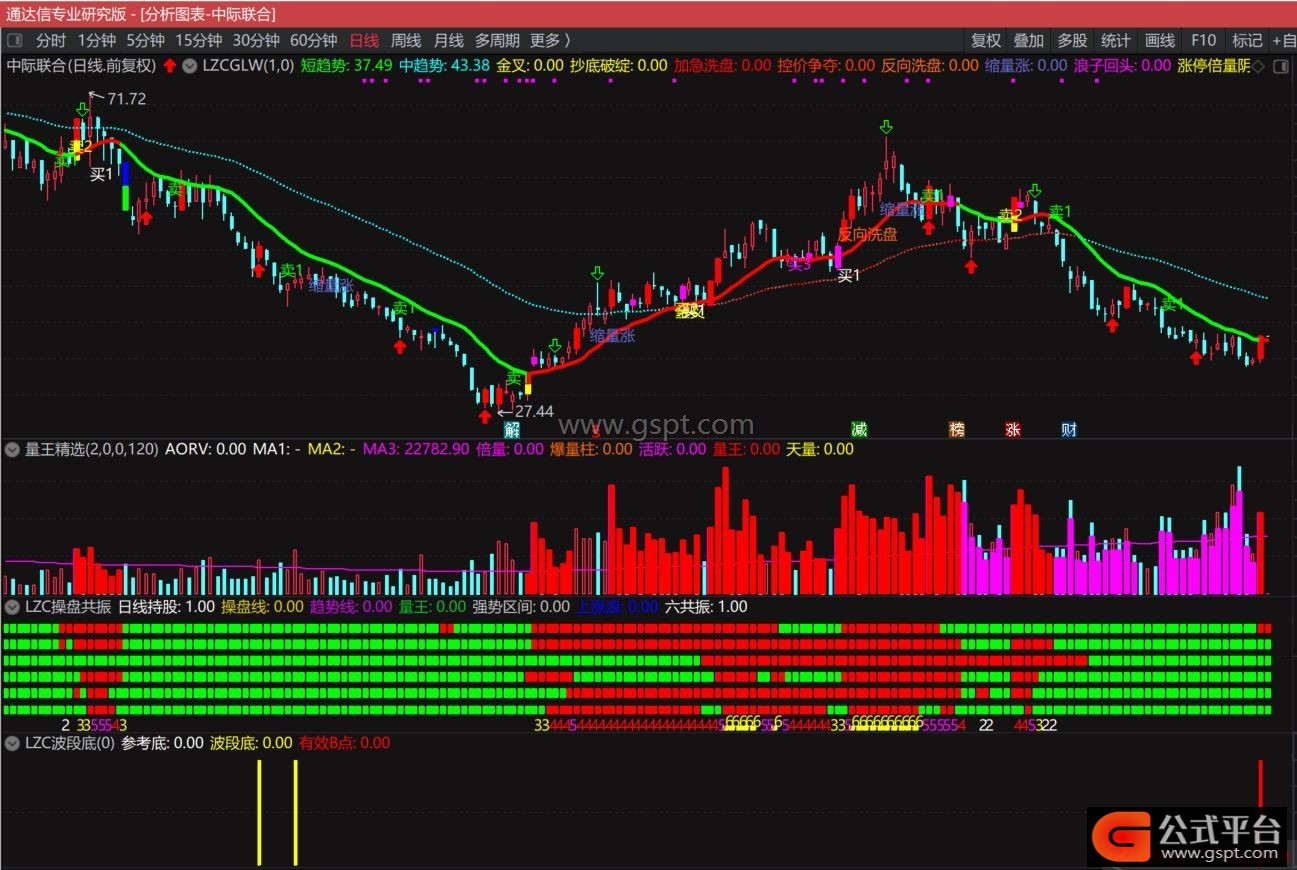Click the 复权 button
Viewport: 1297px width, 870px height.
coord(986,40)
